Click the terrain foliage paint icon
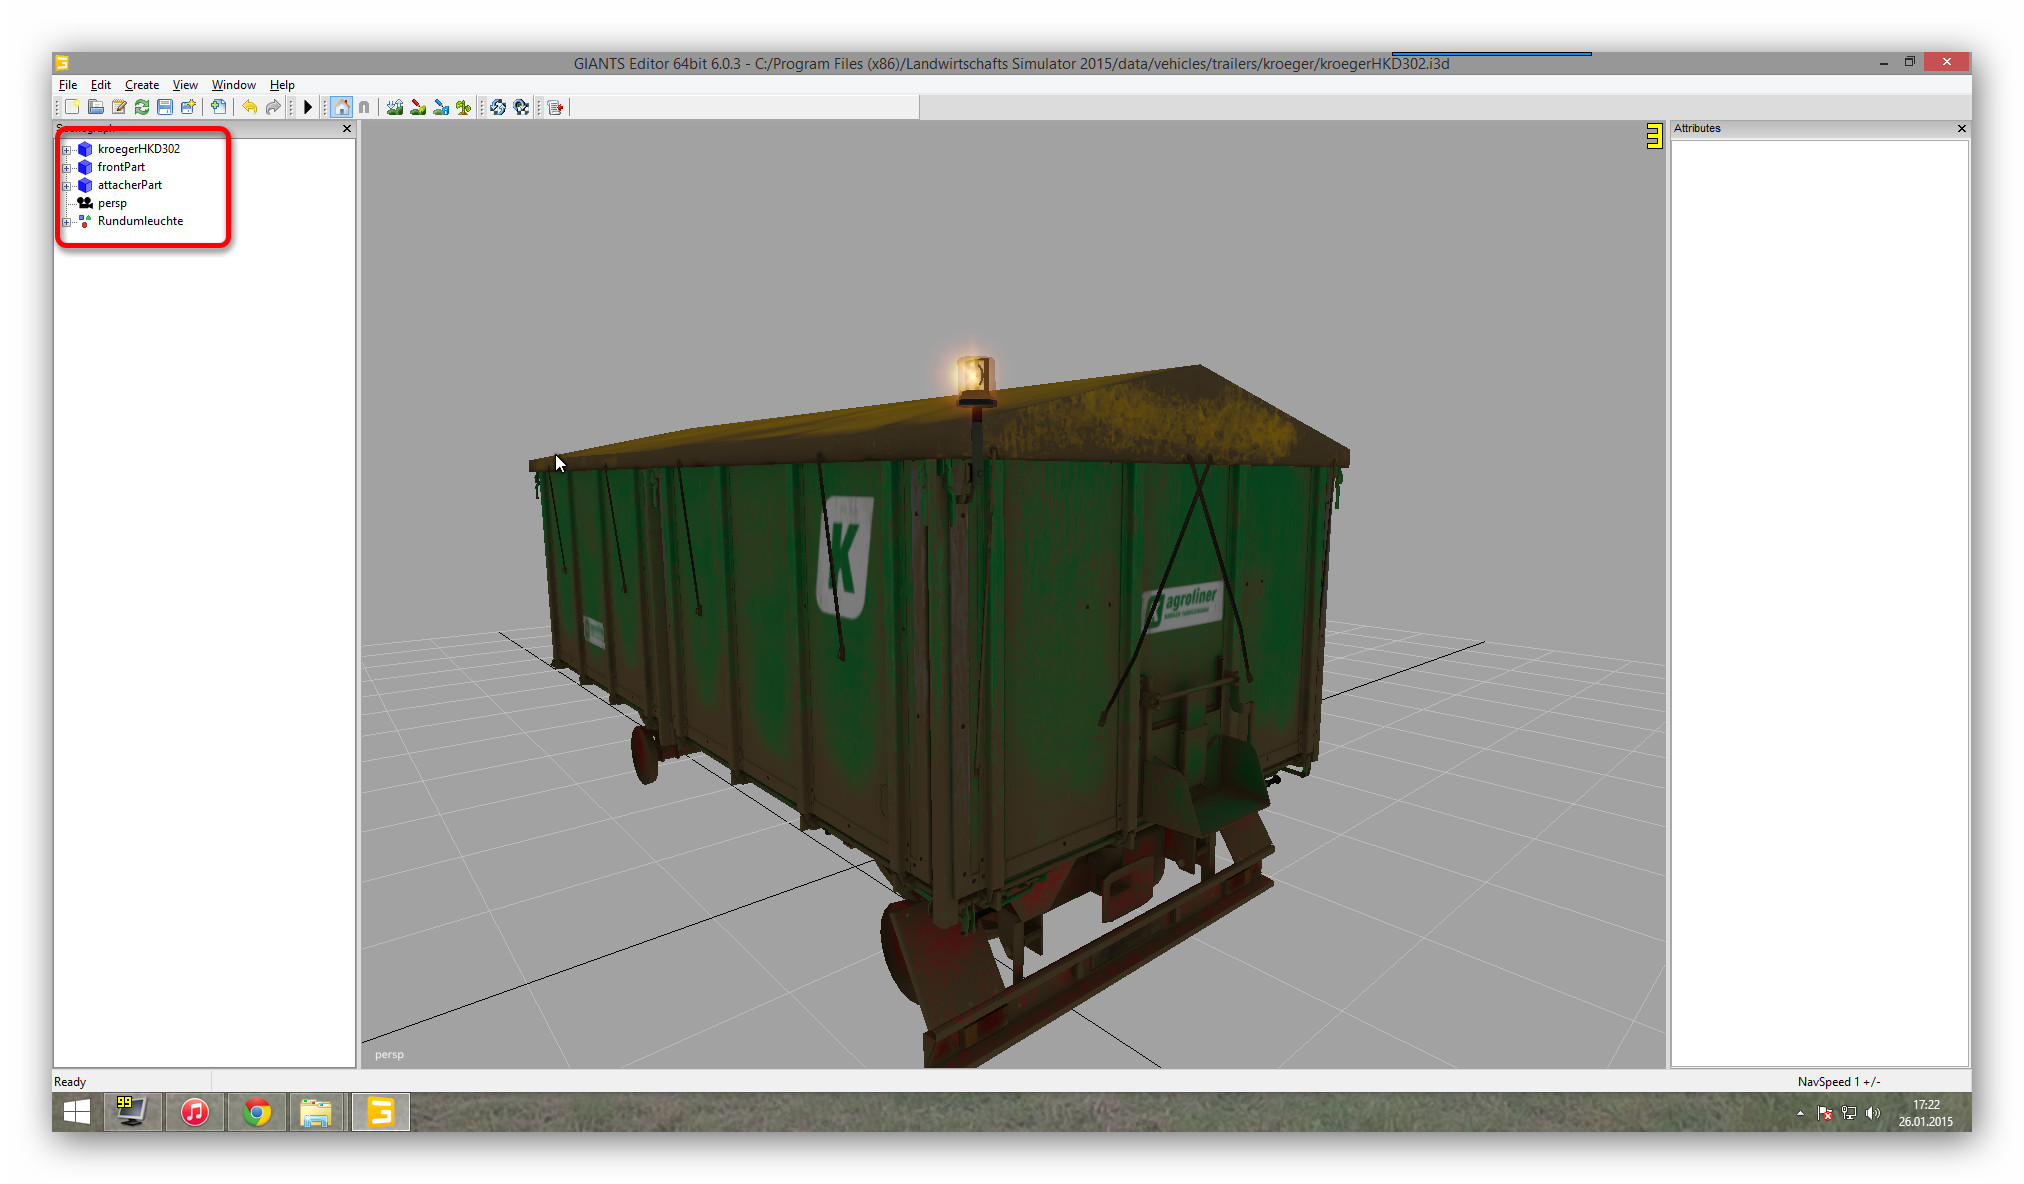This screenshot has height=1184, width=2024. [x=464, y=107]
